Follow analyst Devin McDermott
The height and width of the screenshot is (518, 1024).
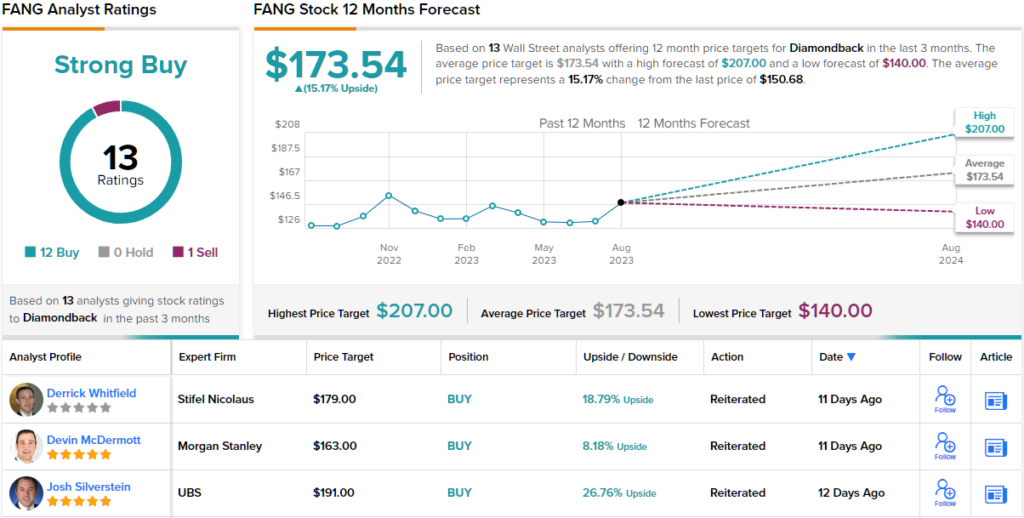pos(945,446)
